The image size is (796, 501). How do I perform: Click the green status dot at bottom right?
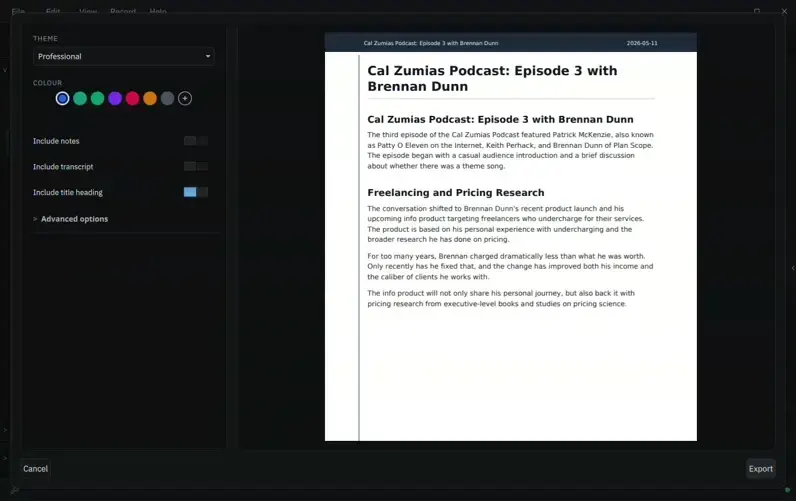[x=787, y=490]
